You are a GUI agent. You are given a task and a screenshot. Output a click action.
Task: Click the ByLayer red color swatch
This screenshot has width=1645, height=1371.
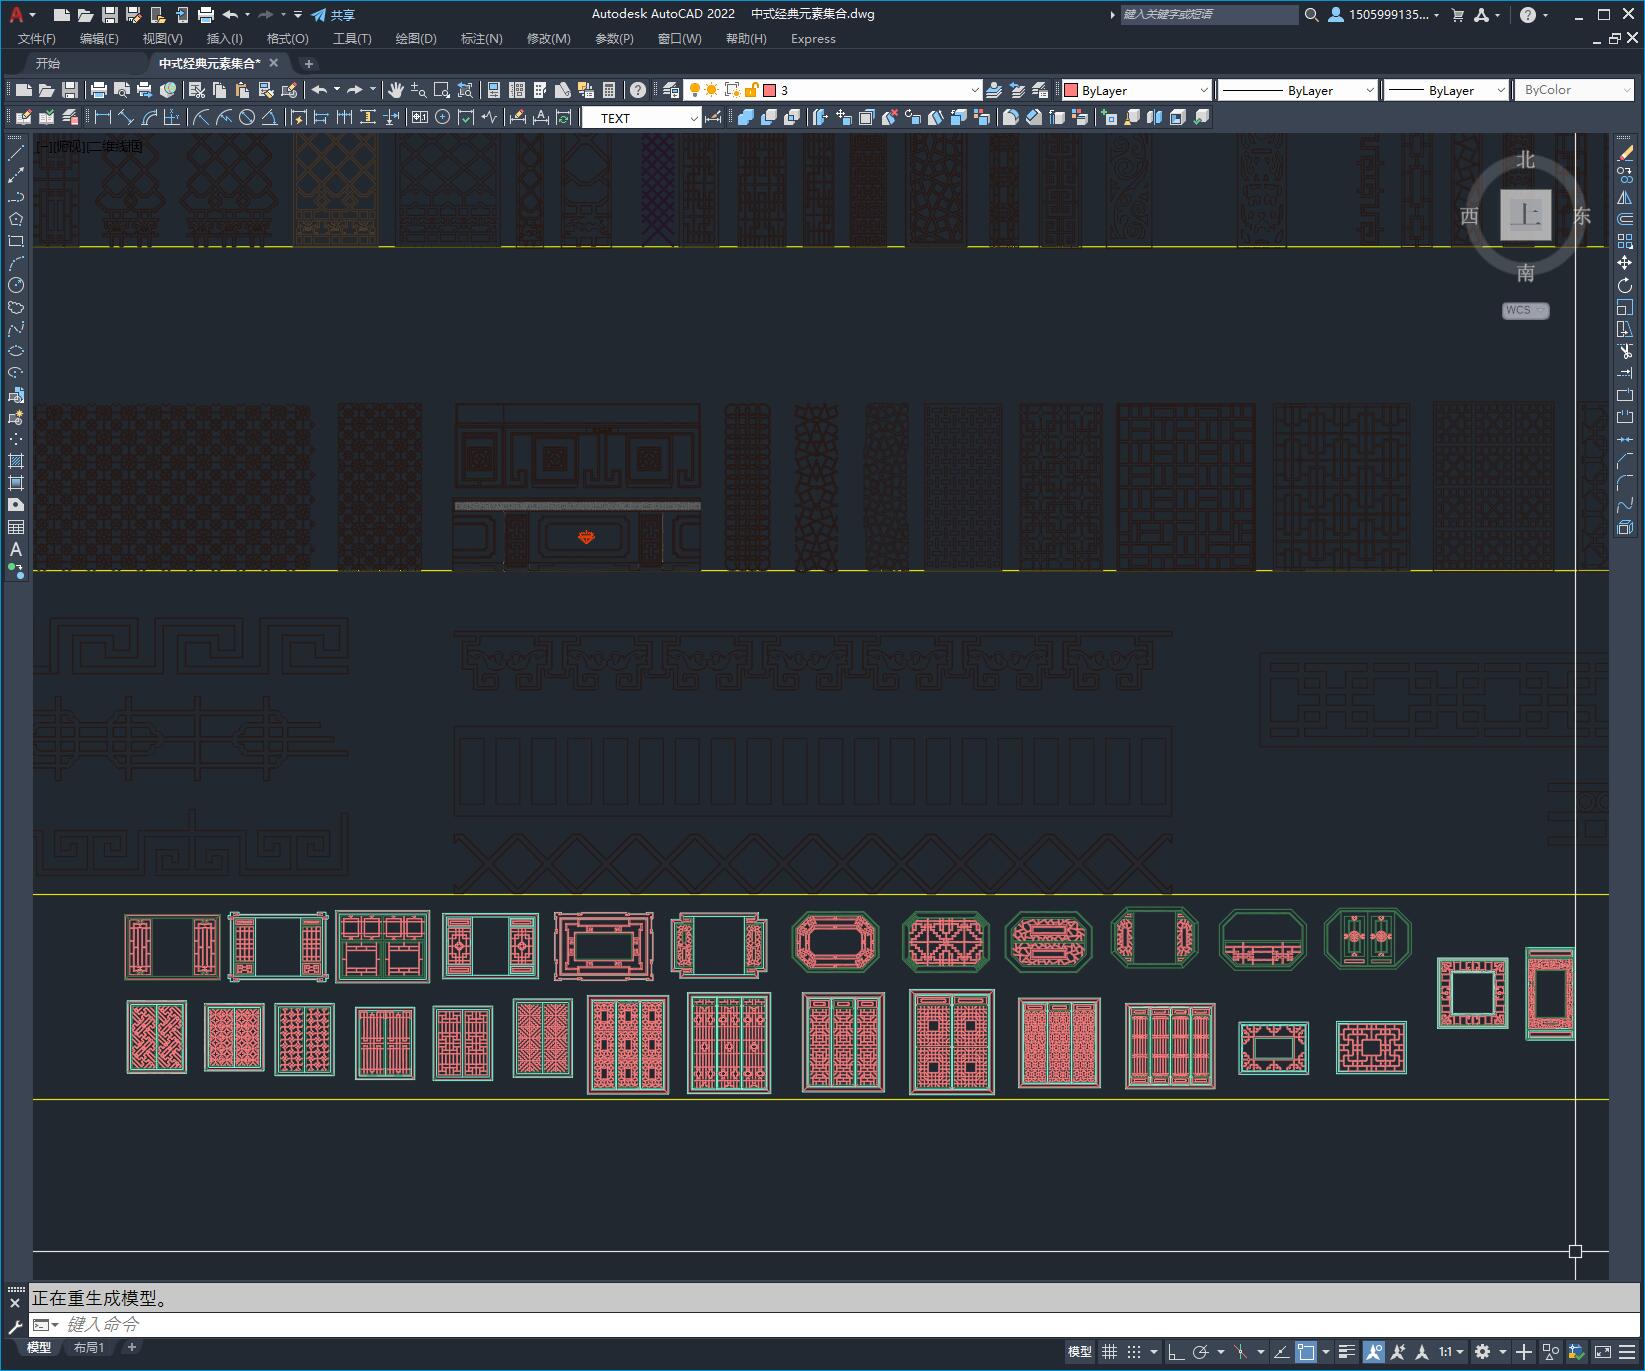1071,90
